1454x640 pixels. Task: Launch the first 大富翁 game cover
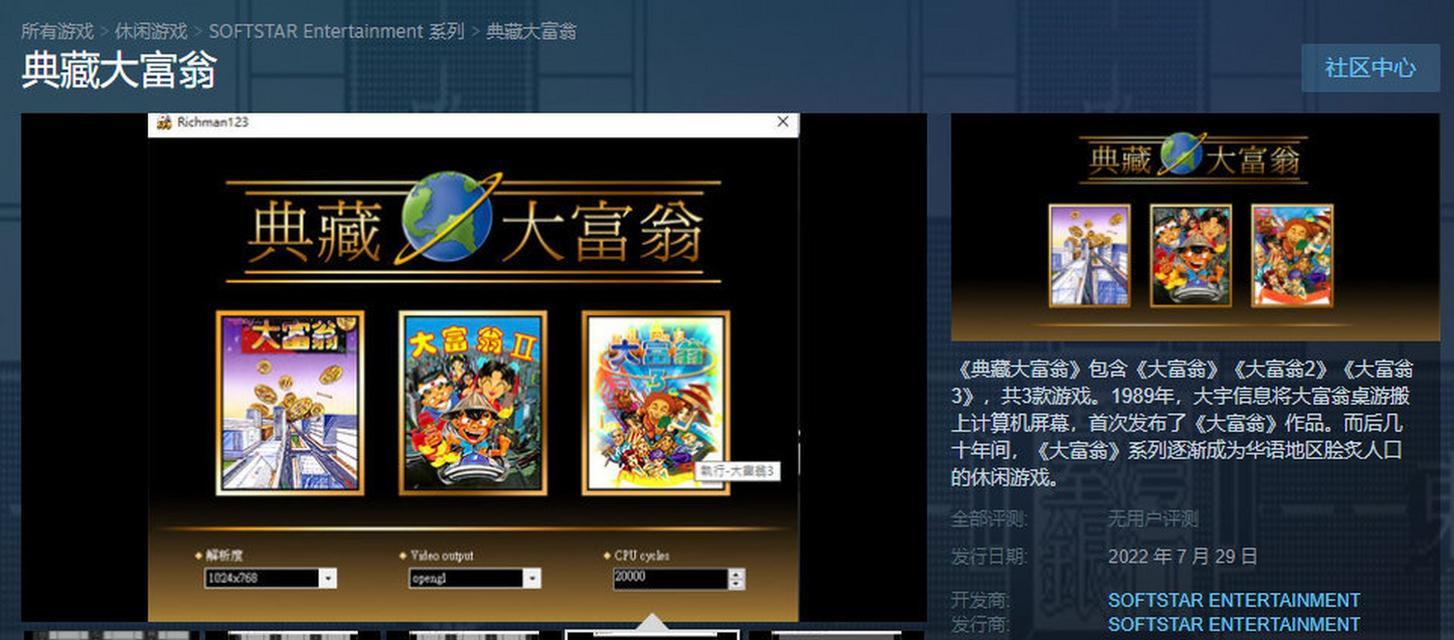pos(290,403)
